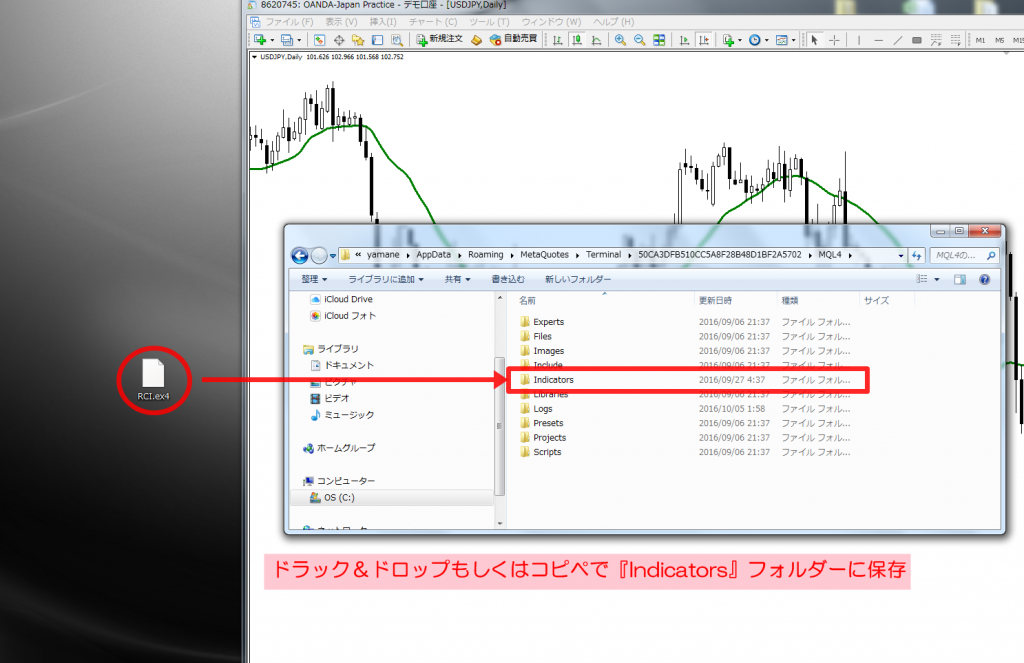The width and height of the screenshot is (1024, 663).
Task: Open the Strategy Tester magnifier icon
Action: pos(396,40)
